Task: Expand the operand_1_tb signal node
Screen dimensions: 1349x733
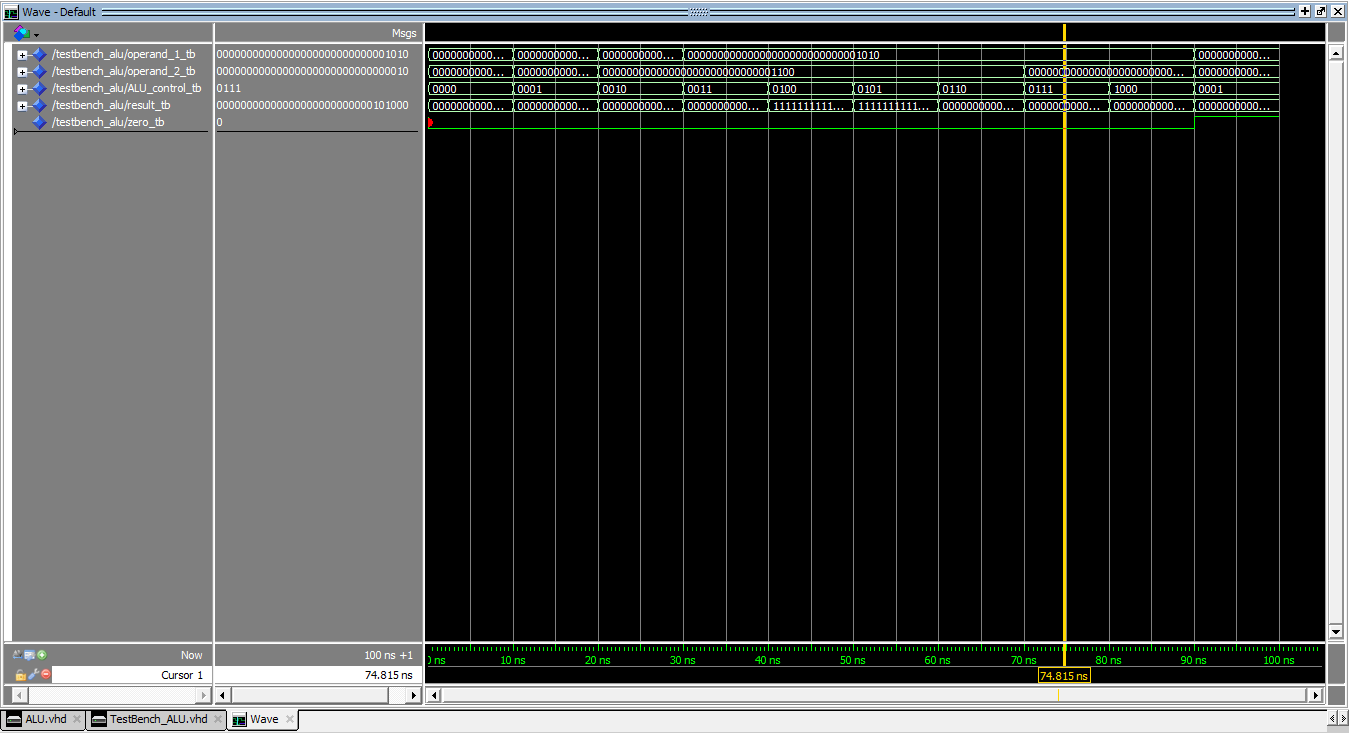Action: pos(22,55)
